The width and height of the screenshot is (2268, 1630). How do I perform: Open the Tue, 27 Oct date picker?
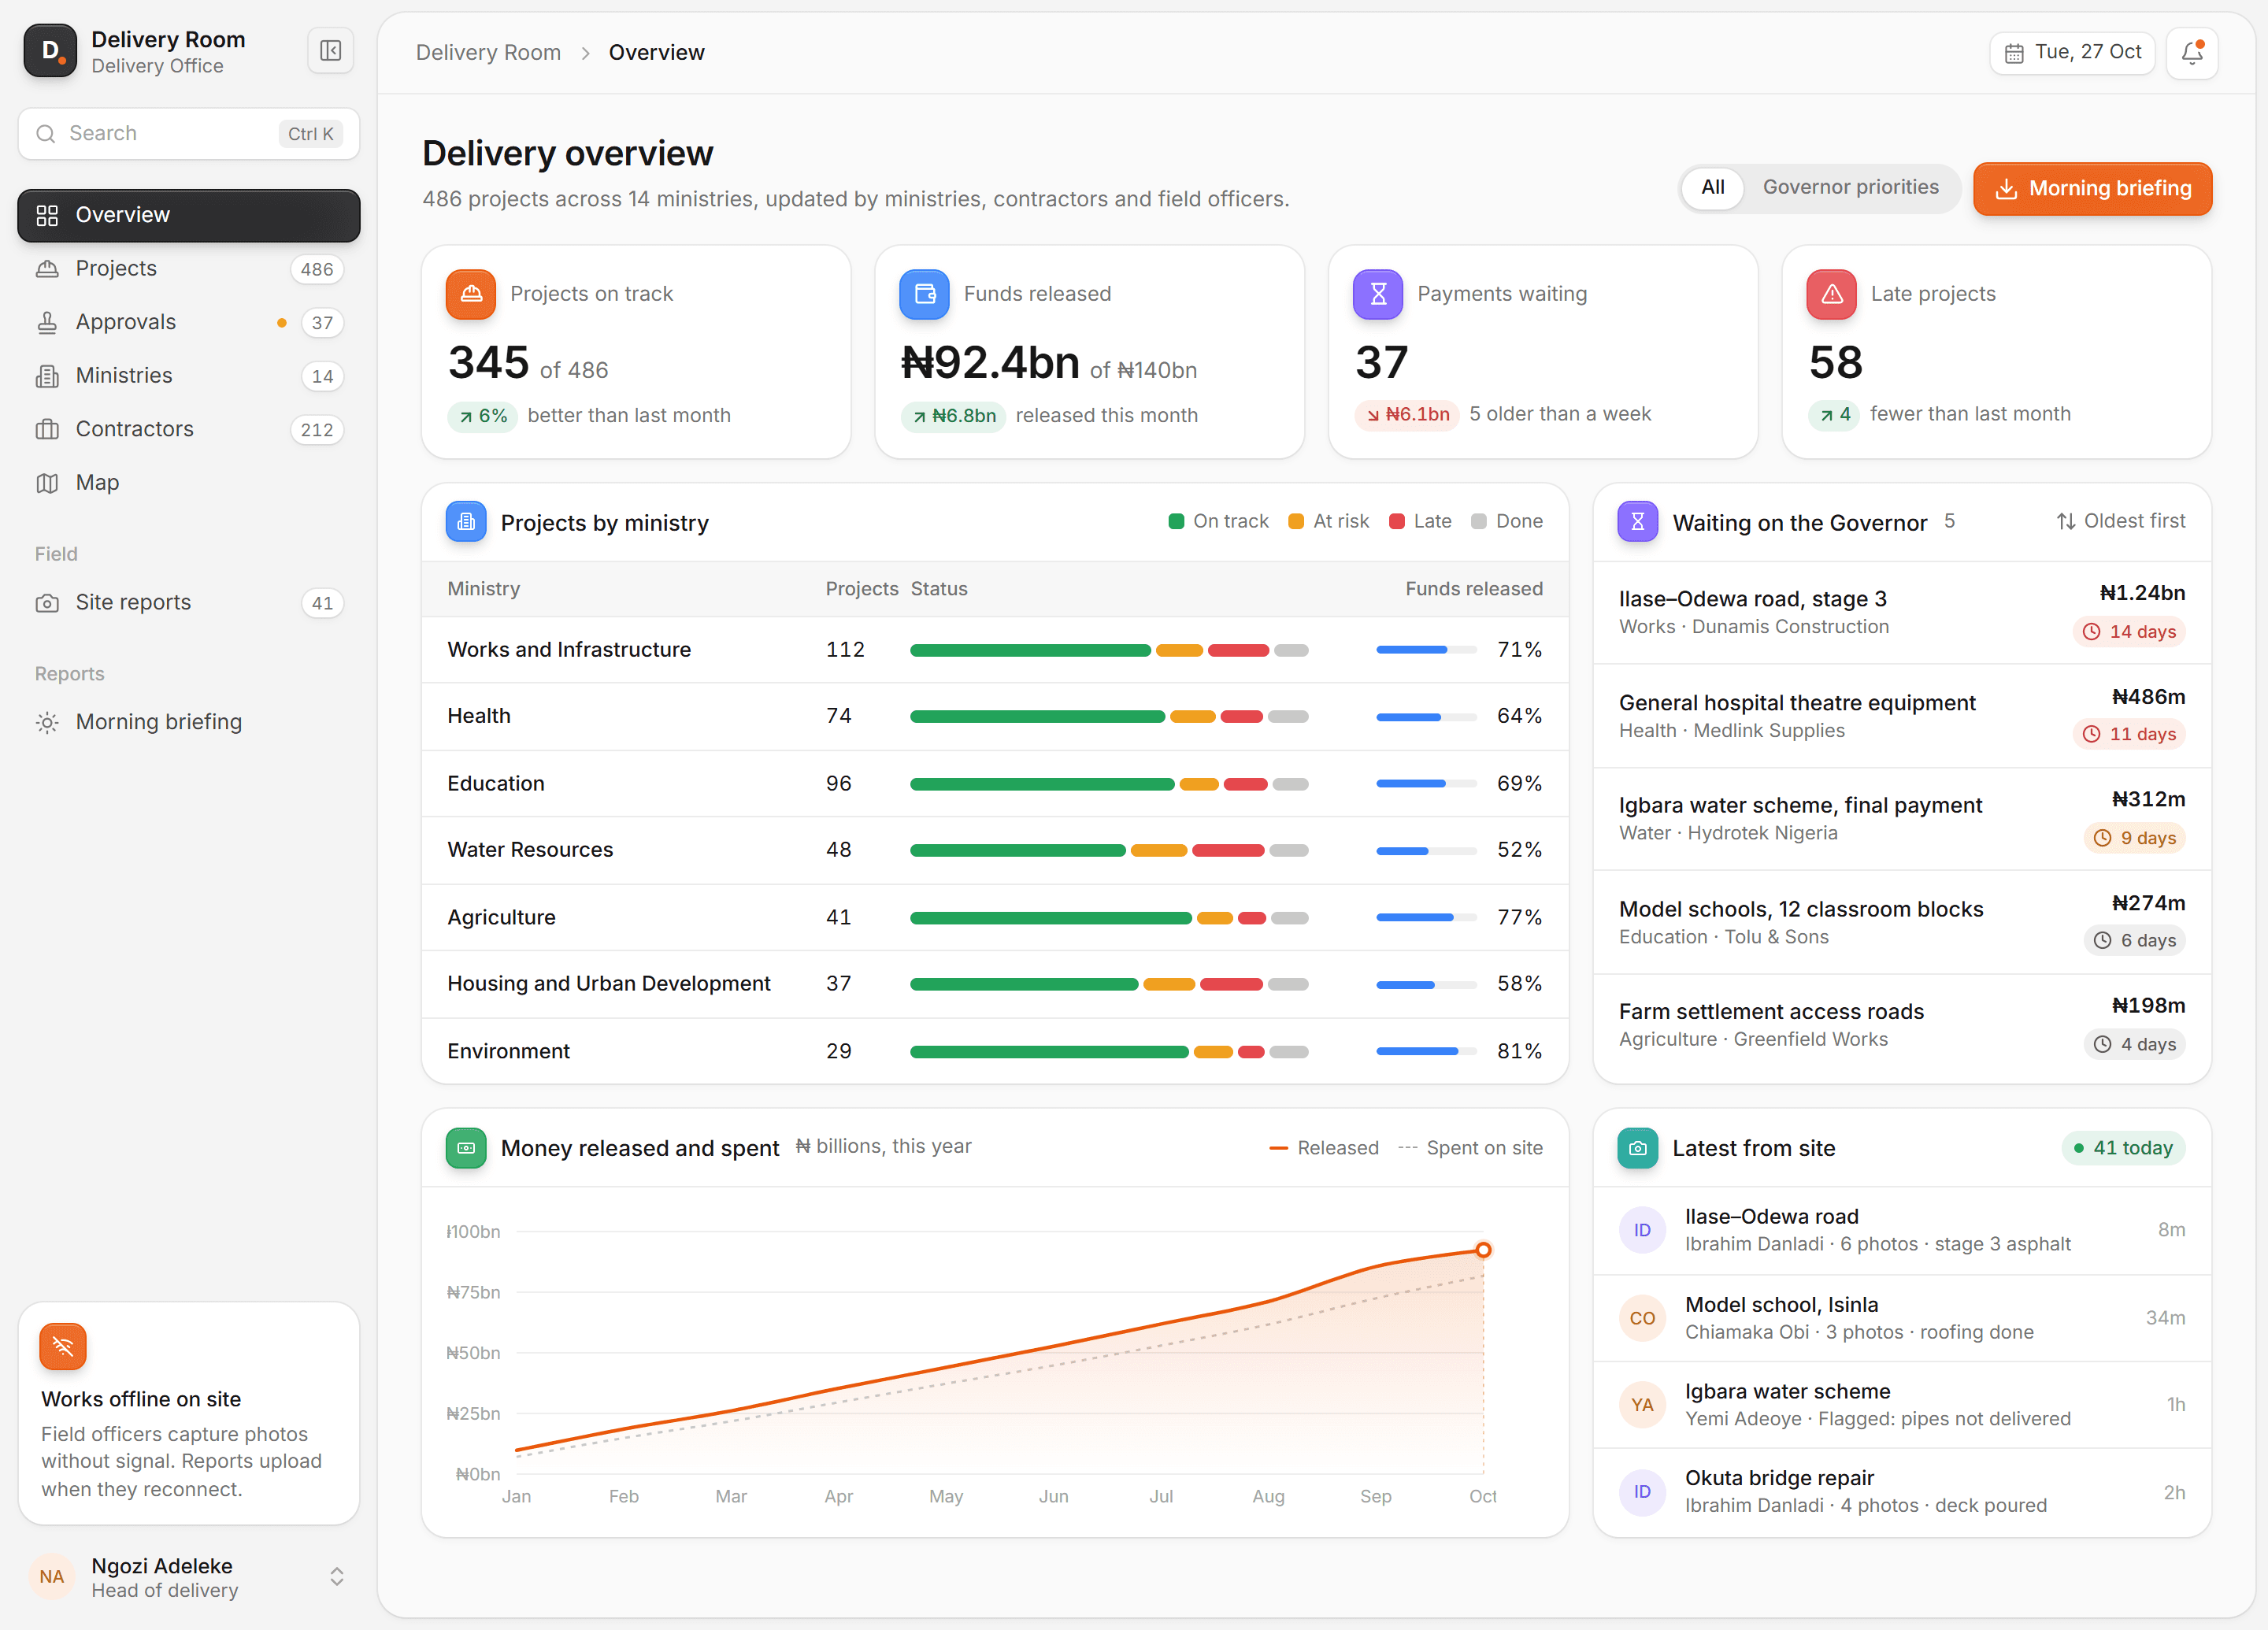2072,52
